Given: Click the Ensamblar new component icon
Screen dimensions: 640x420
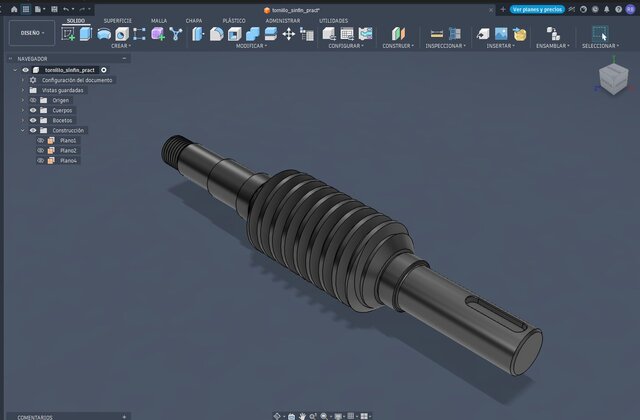Looking at the screenshot, I should click(x=553, y=34).
